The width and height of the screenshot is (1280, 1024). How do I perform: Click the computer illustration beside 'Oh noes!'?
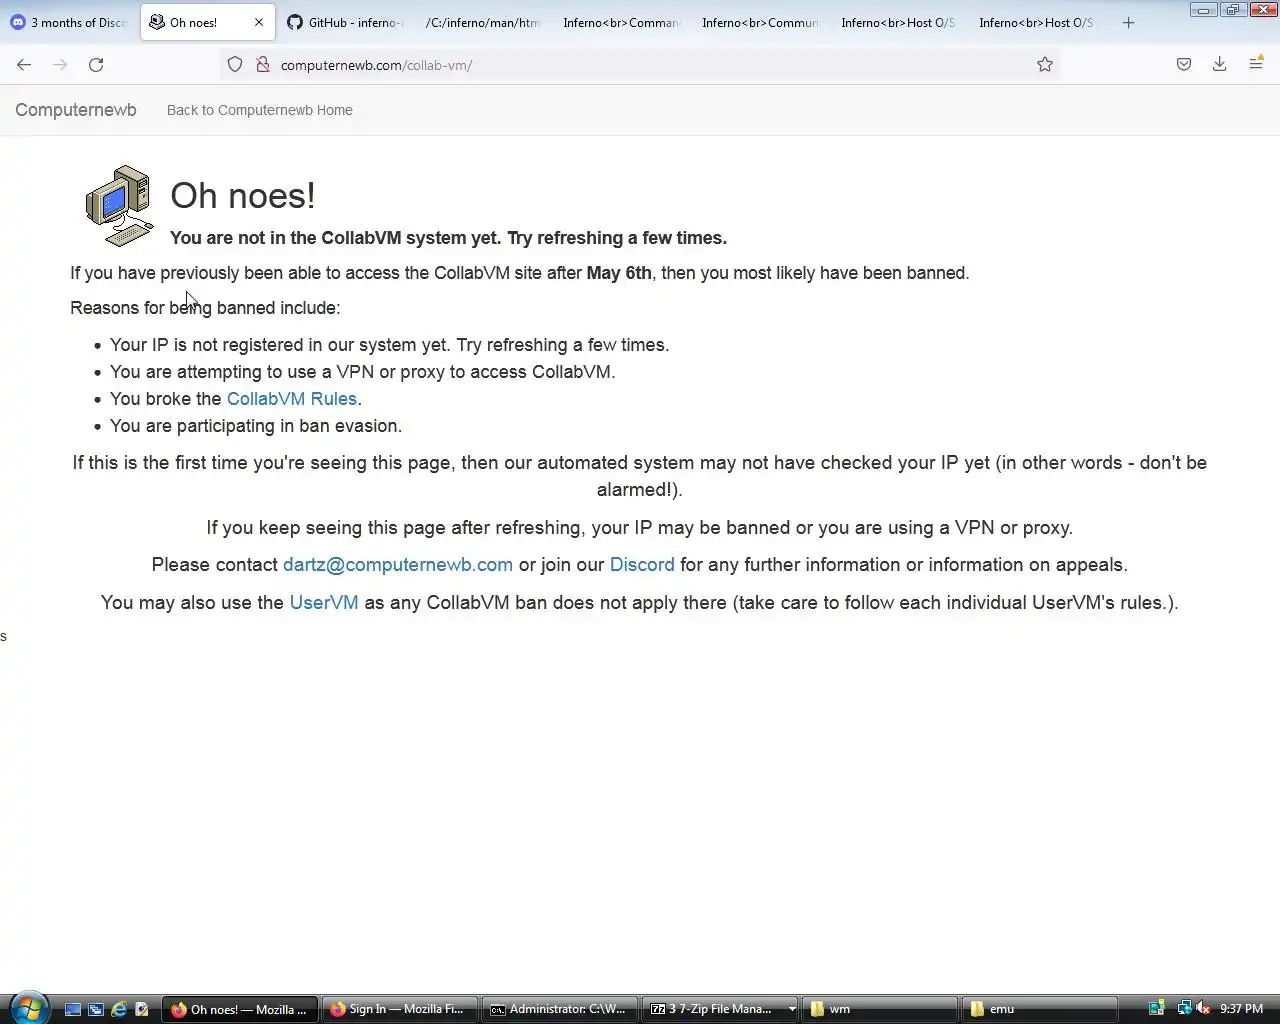pos(119,205)
